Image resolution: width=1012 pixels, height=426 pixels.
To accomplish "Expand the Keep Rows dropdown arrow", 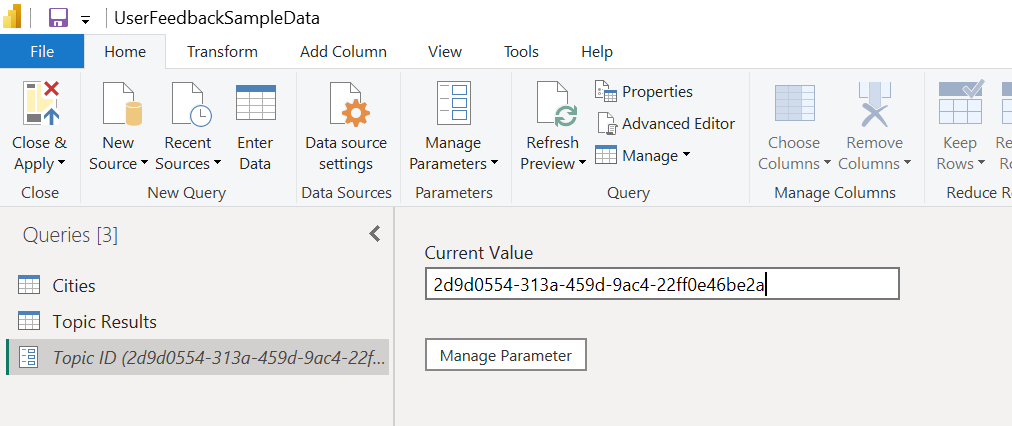I will [x=981, y=163].
